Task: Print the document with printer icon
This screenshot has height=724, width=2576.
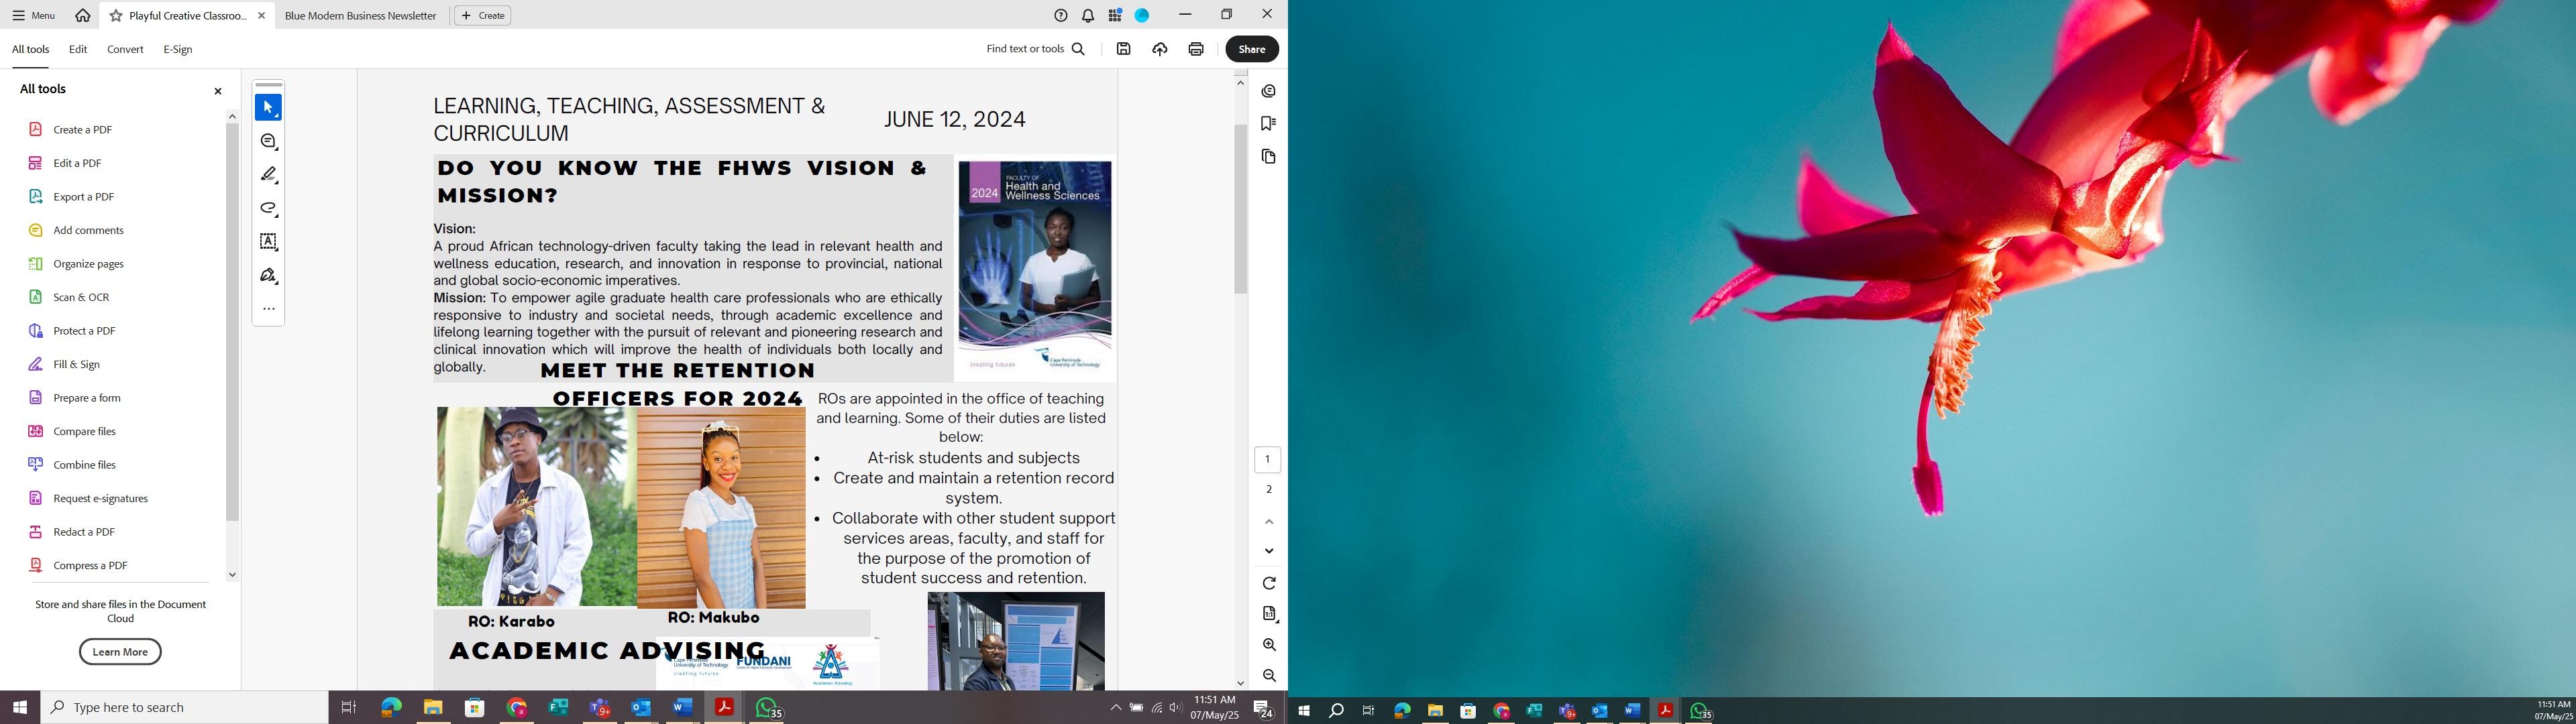Action: (x=1195, y=49)
